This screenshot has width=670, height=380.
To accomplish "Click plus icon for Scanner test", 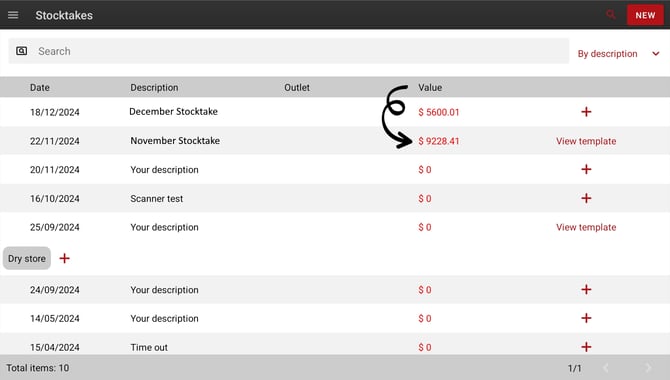I will tap(586, 198).
